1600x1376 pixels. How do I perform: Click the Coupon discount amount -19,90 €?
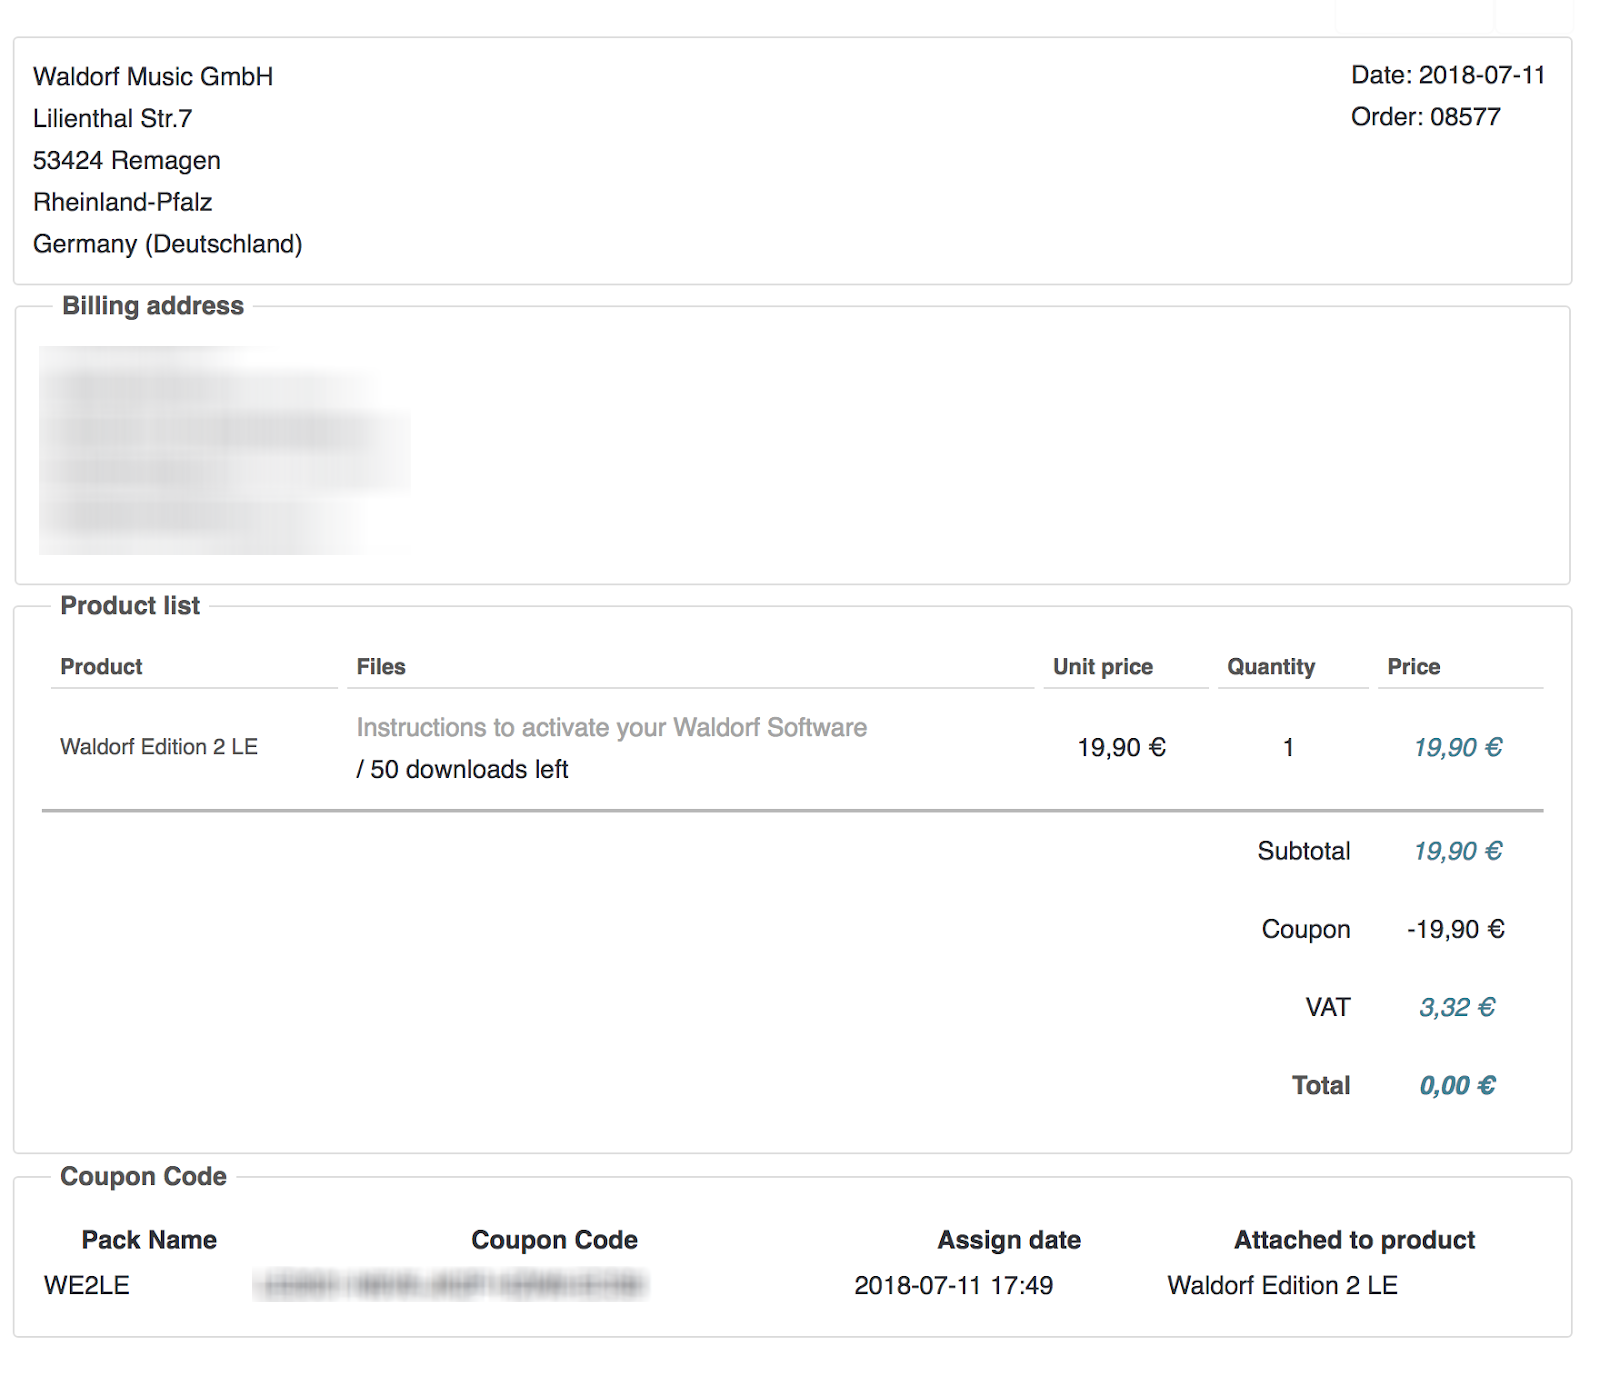[1455, 929]
